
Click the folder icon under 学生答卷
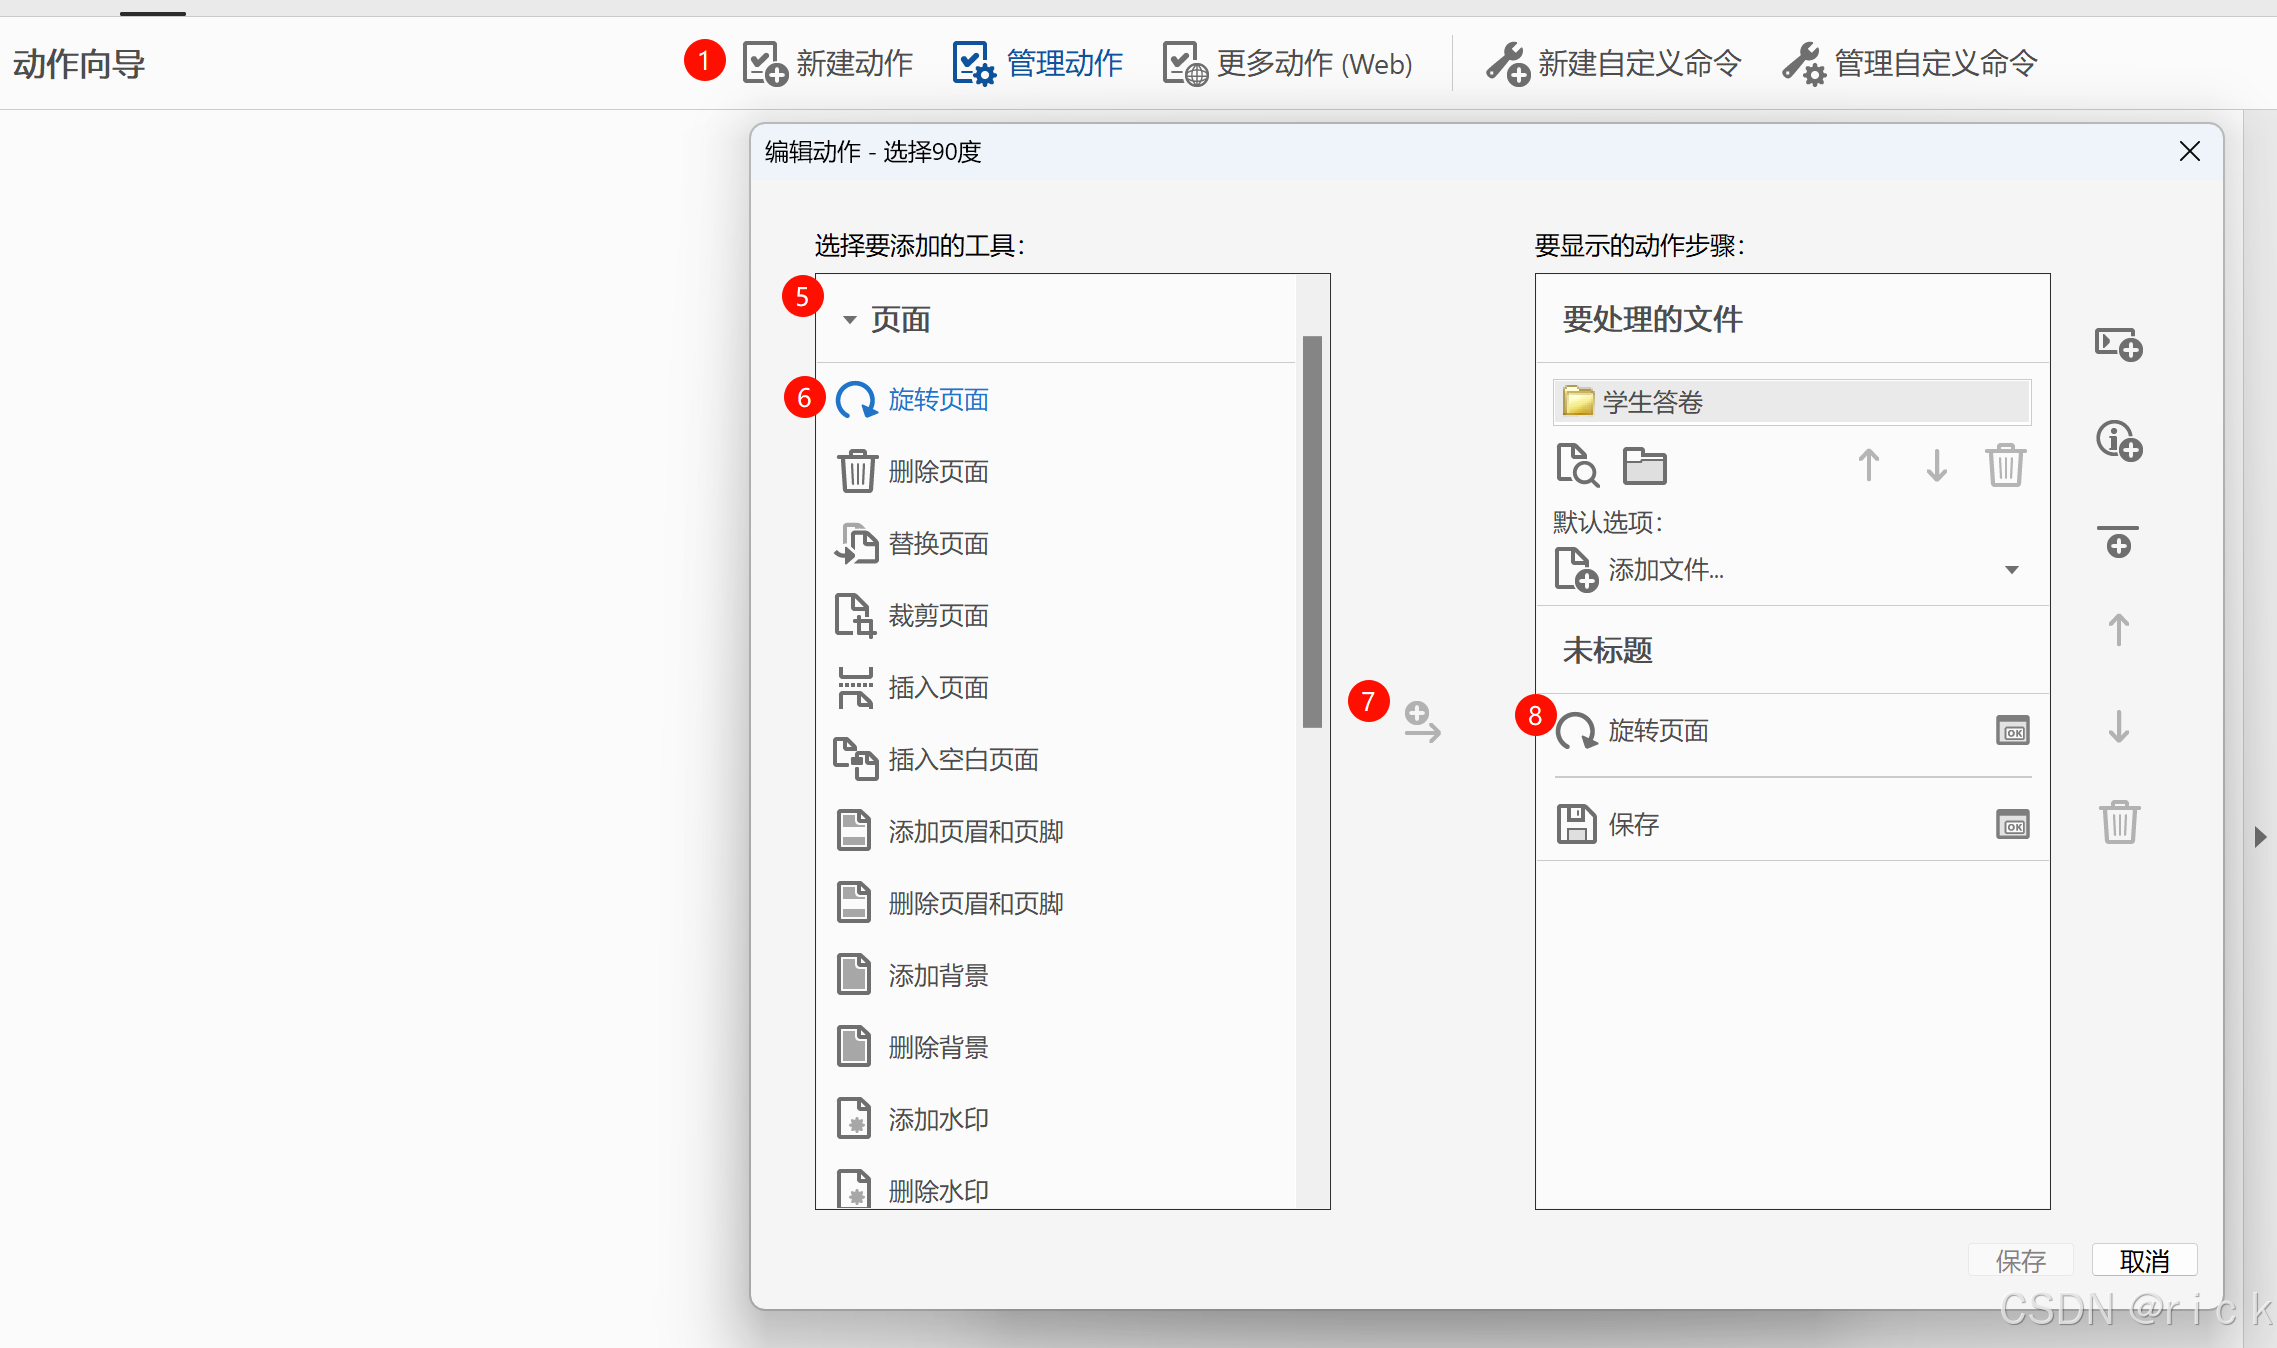1644,466
